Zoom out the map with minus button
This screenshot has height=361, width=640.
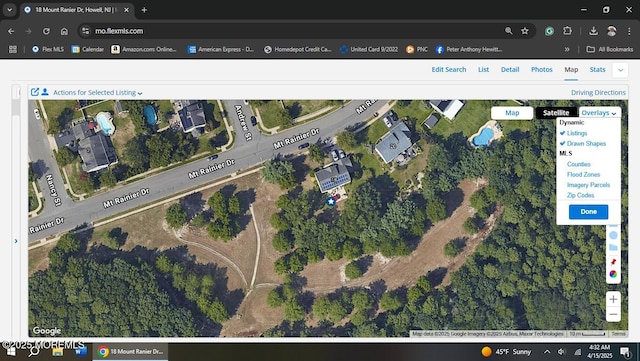pos(613,314)
